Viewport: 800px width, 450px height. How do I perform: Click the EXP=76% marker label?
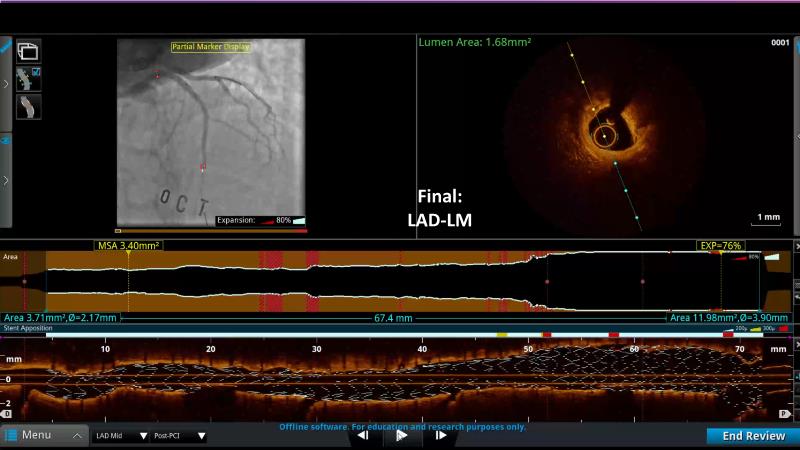tap(720, 245)
